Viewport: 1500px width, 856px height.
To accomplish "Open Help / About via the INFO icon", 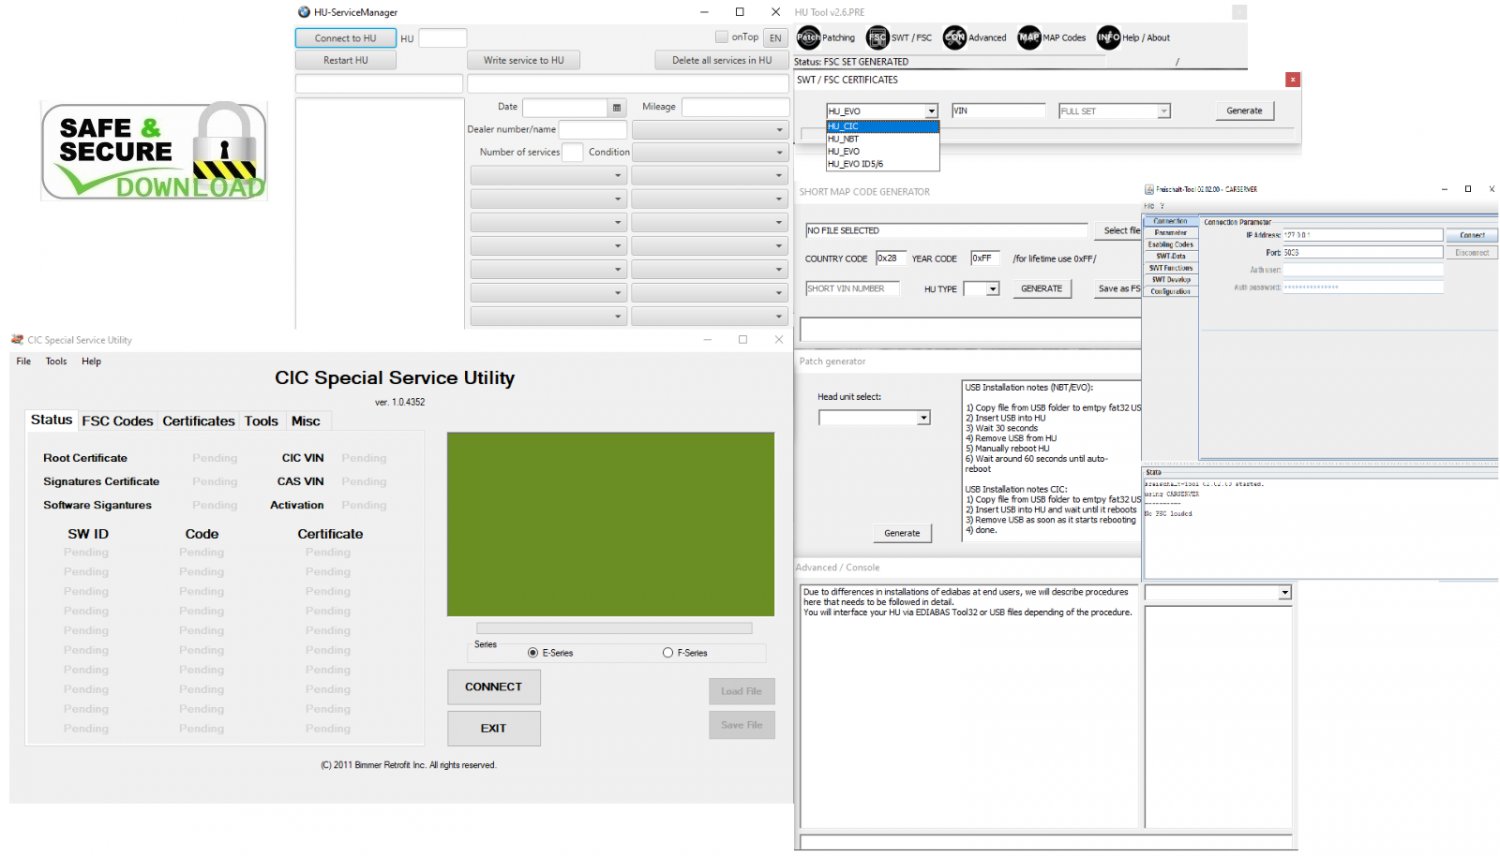I will [x=1108, y=37].
